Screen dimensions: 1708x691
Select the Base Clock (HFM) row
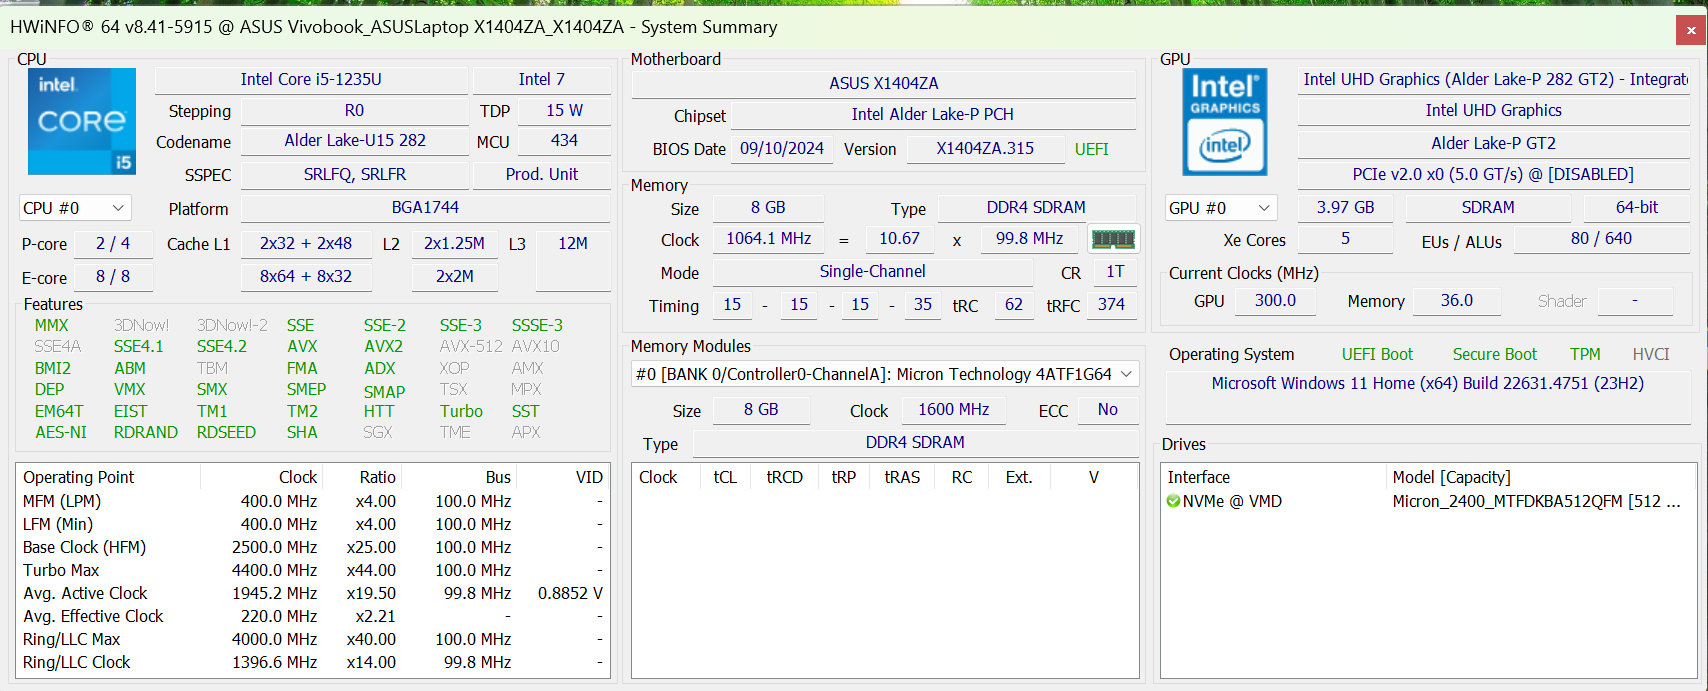tap(313, 547)
